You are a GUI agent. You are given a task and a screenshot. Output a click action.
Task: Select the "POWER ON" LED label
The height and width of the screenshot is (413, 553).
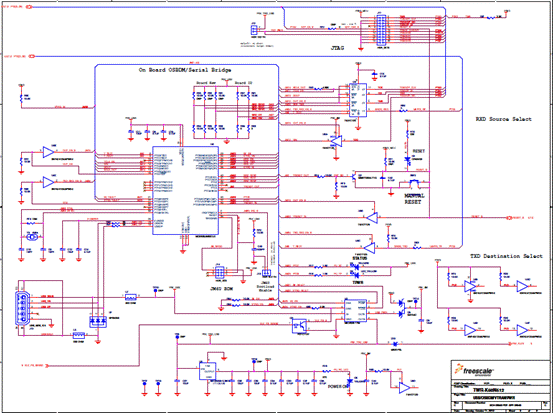pos(338,386)
